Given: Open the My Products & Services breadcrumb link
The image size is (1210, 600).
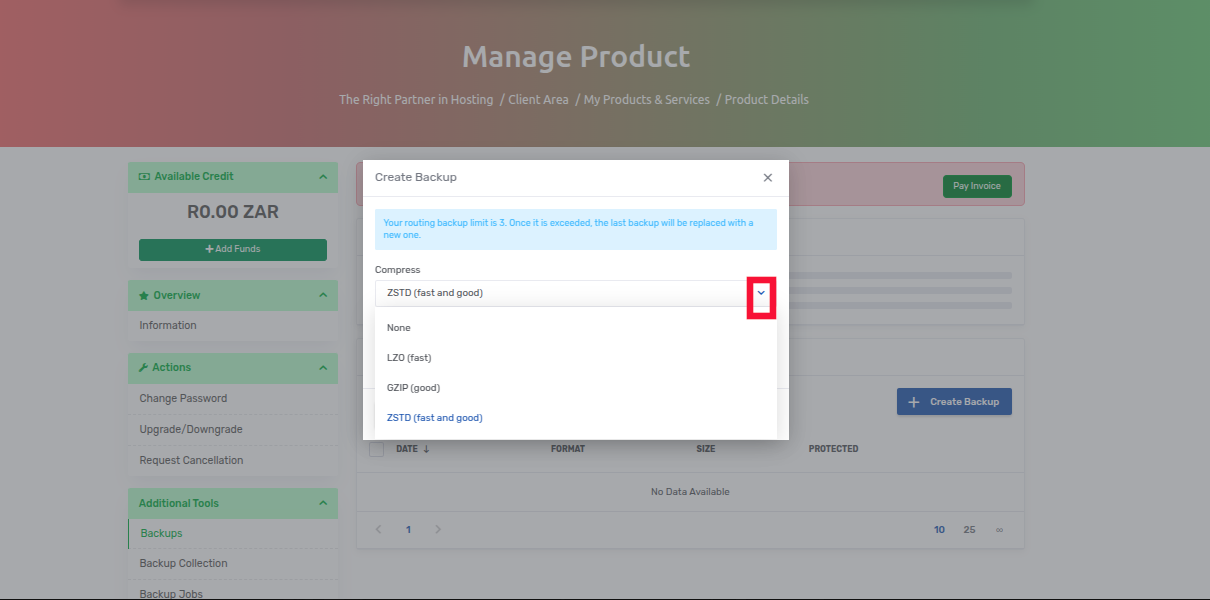Looking at the screenshot, I should (x=646, y=99).
